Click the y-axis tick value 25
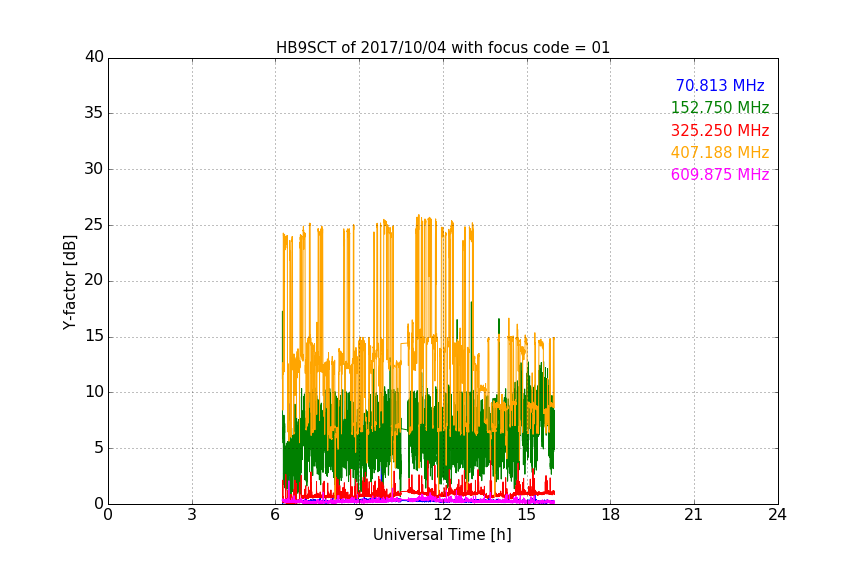Image resolution: width=864 pixels, height=576 pixels. click(x=94, y=225)
